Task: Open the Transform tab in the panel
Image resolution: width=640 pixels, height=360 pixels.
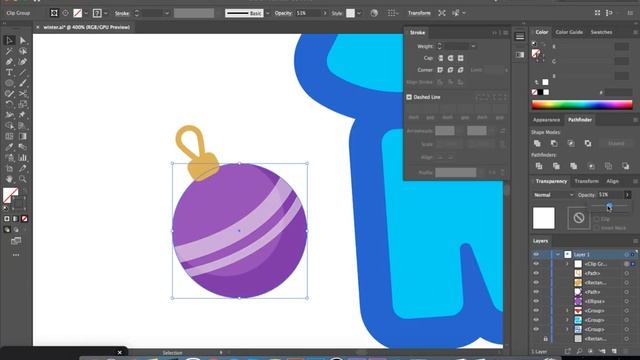Action: (587, 181)
